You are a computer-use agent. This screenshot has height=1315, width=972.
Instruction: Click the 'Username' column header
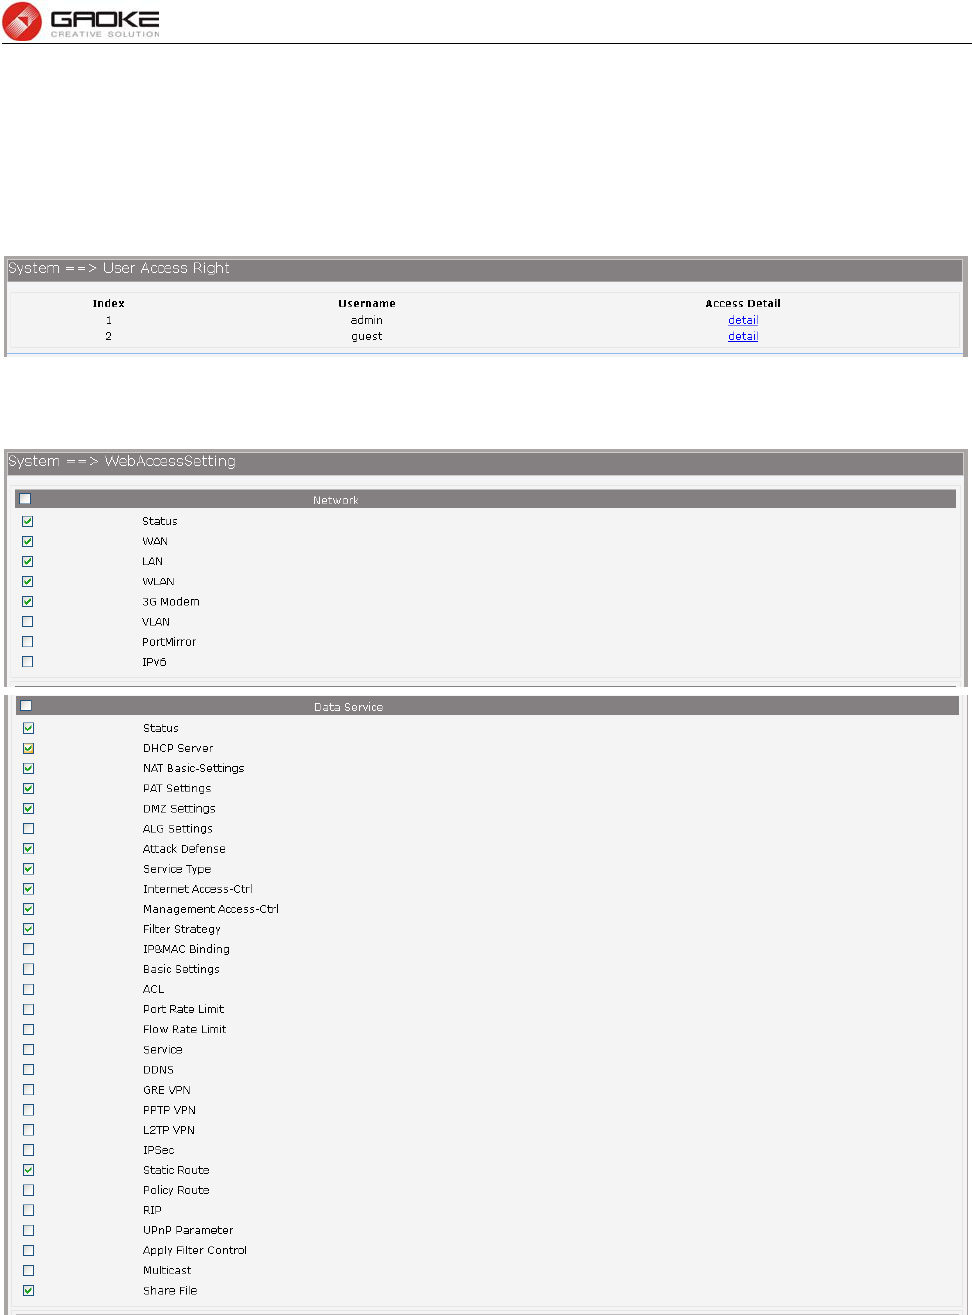point(367,303)
